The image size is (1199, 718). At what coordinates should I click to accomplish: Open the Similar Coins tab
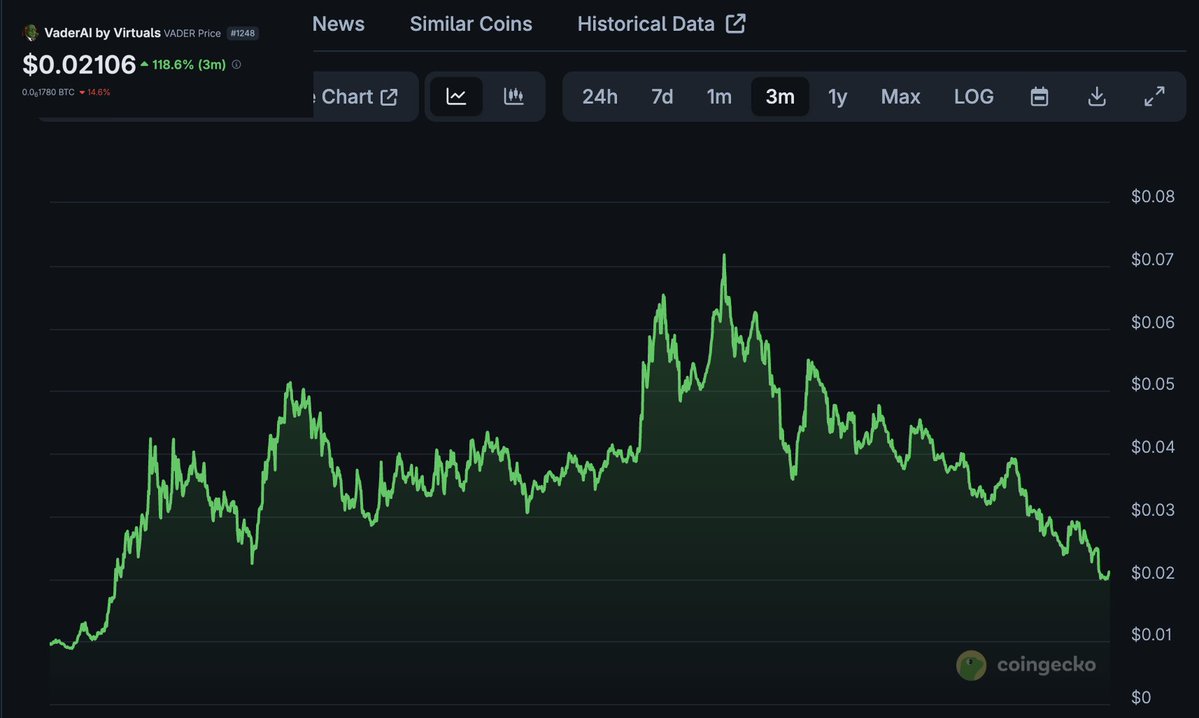pyautogui.click(x=471, y=24)
